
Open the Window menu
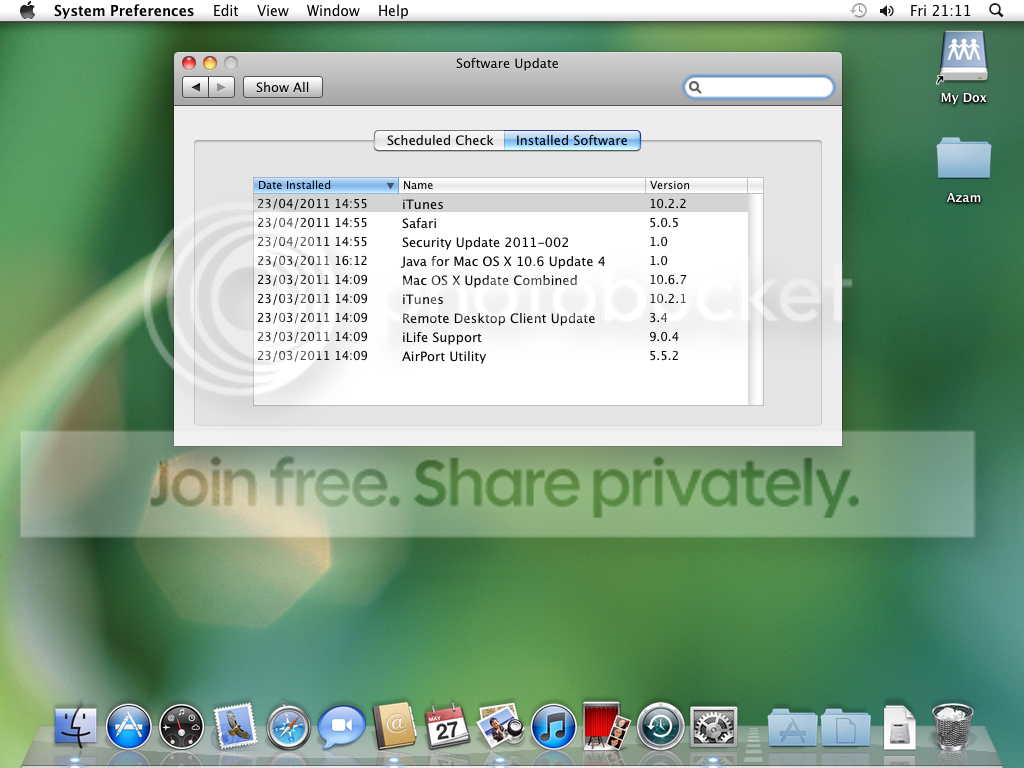(x=333, y=10)
